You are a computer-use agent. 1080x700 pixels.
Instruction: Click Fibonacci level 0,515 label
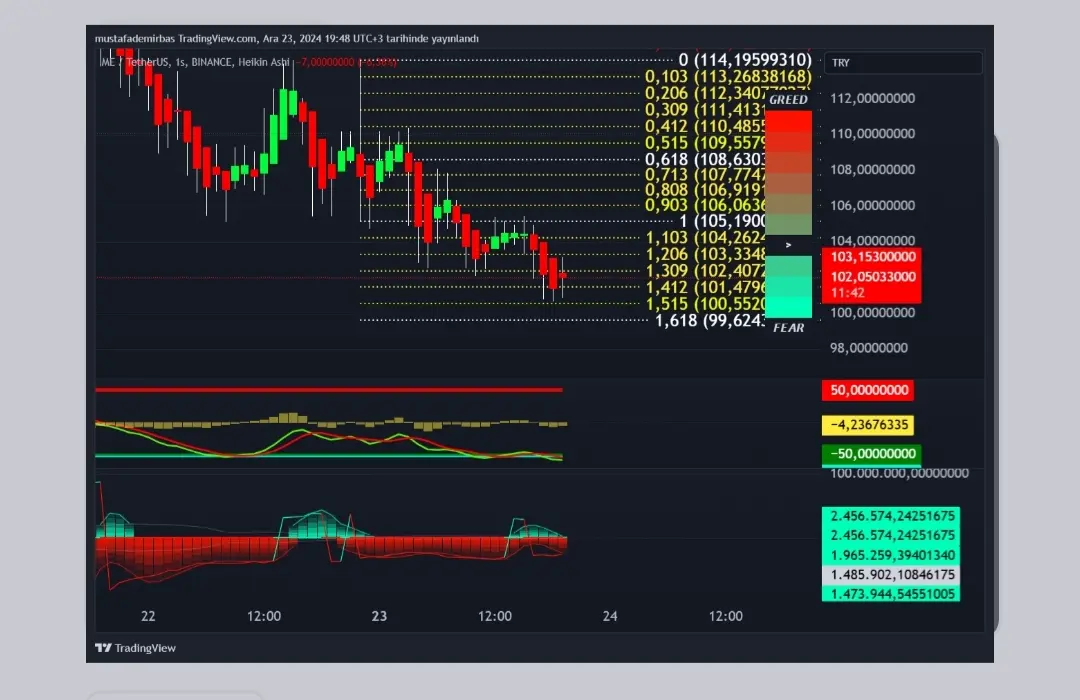point(705,143)
